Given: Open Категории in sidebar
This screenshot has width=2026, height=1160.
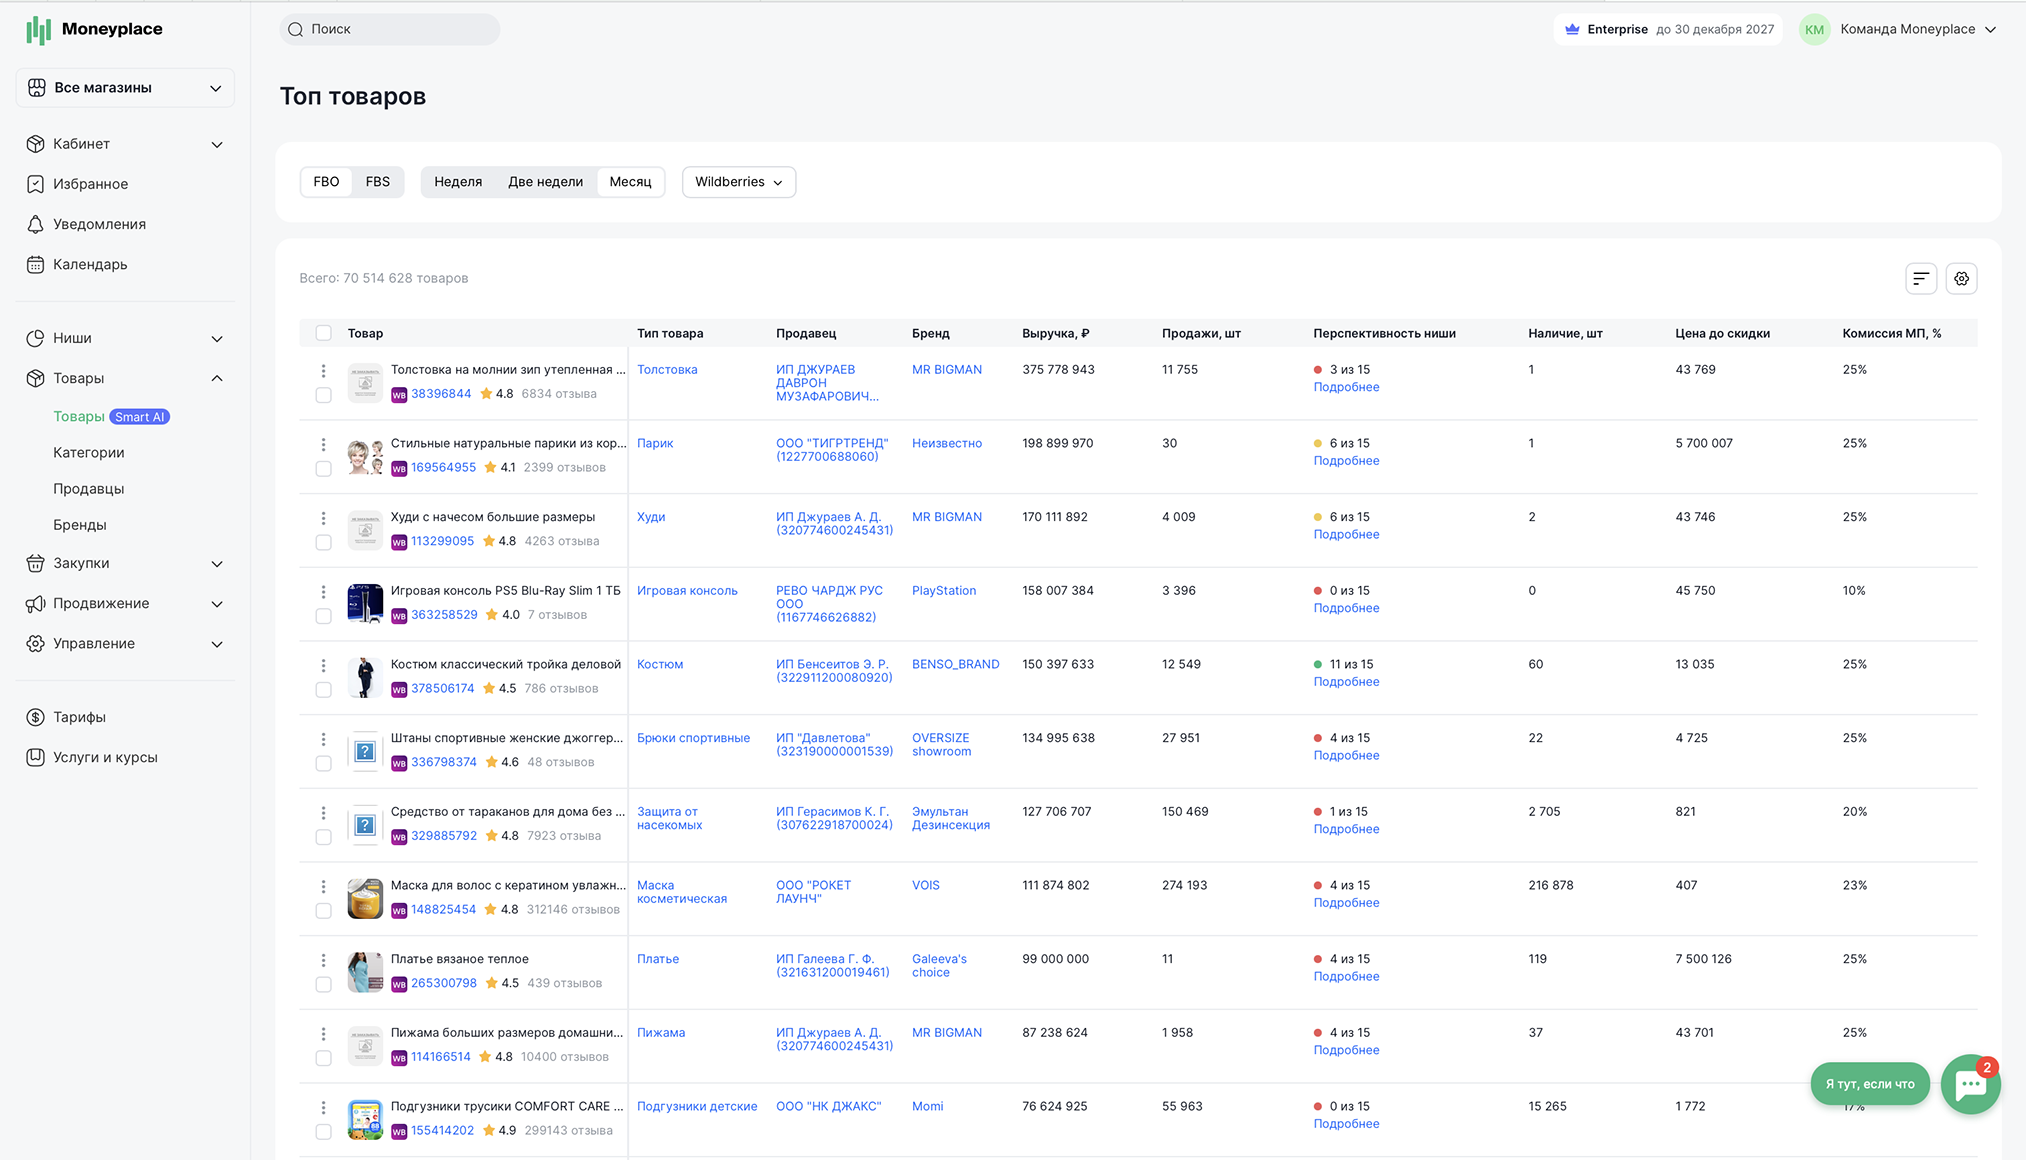Looking at the screenshot, I should (x=89, y=453).
